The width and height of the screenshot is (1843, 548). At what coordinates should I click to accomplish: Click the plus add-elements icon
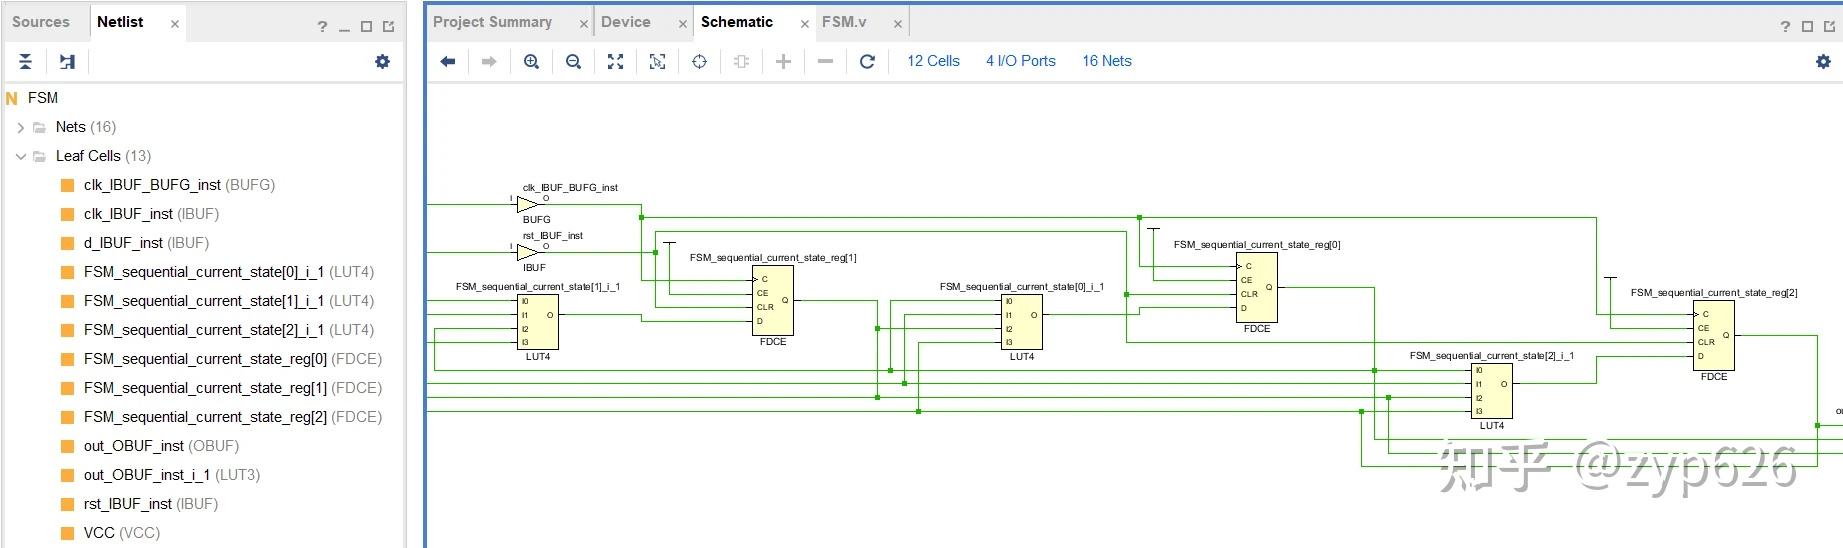point(783,62)
